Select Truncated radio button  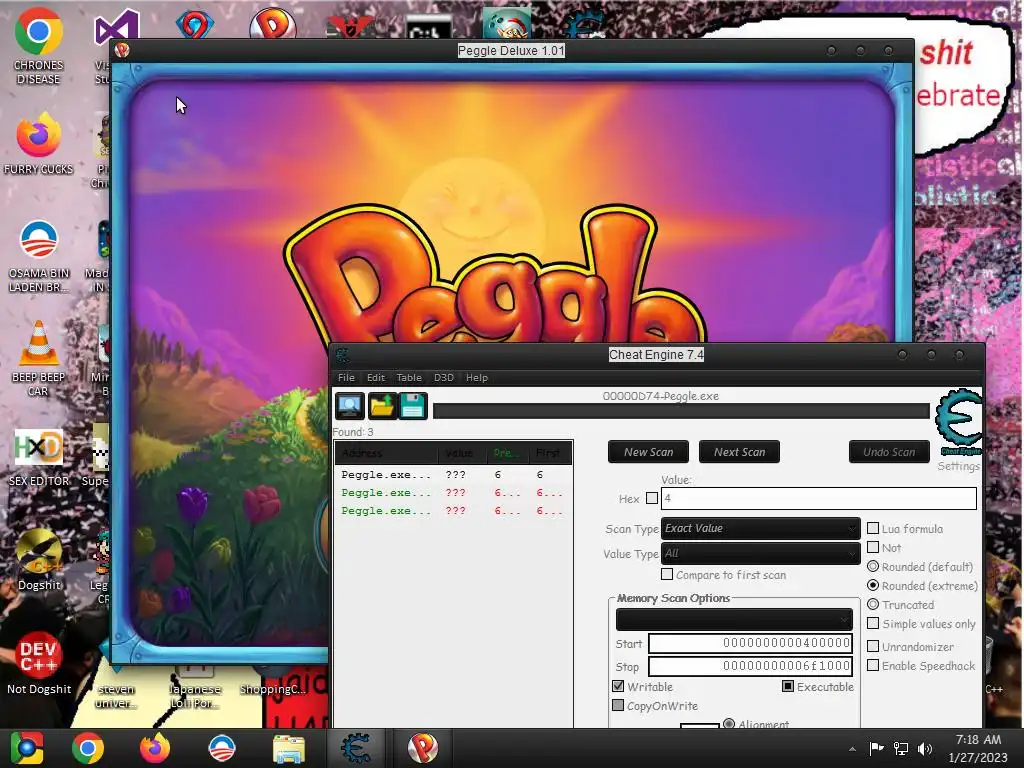click(873, 604)
